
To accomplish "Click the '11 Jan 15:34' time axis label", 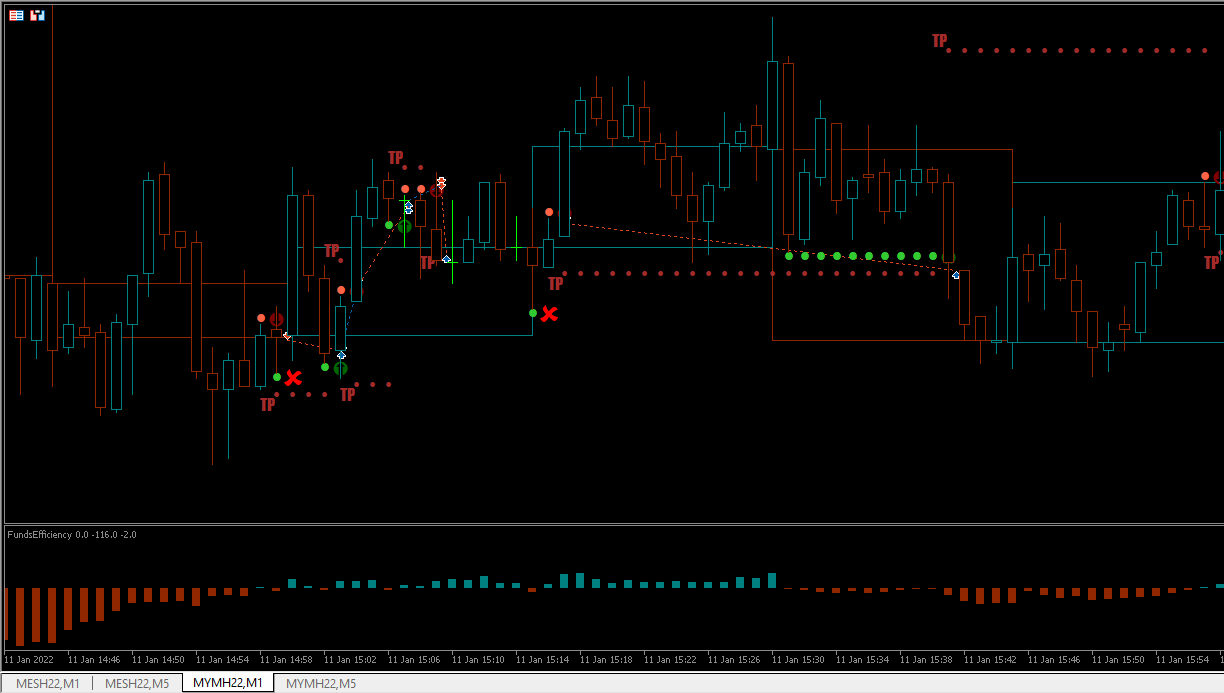I will point(862,660).
